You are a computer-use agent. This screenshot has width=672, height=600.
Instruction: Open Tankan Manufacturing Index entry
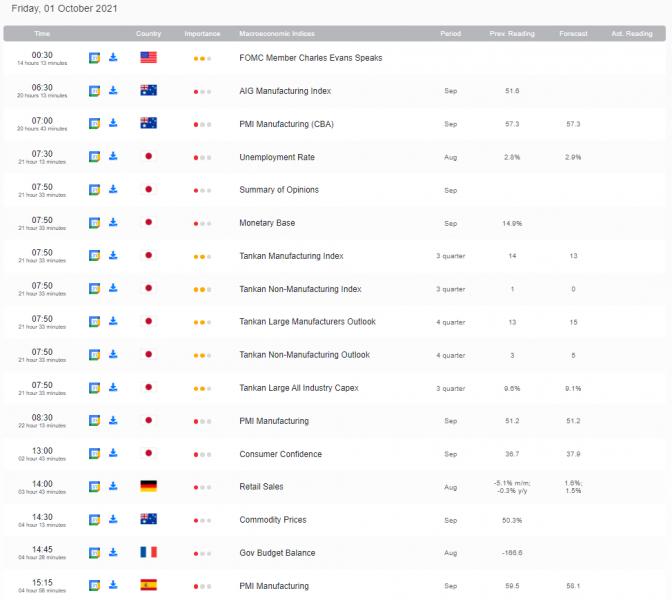click(291, 256)
